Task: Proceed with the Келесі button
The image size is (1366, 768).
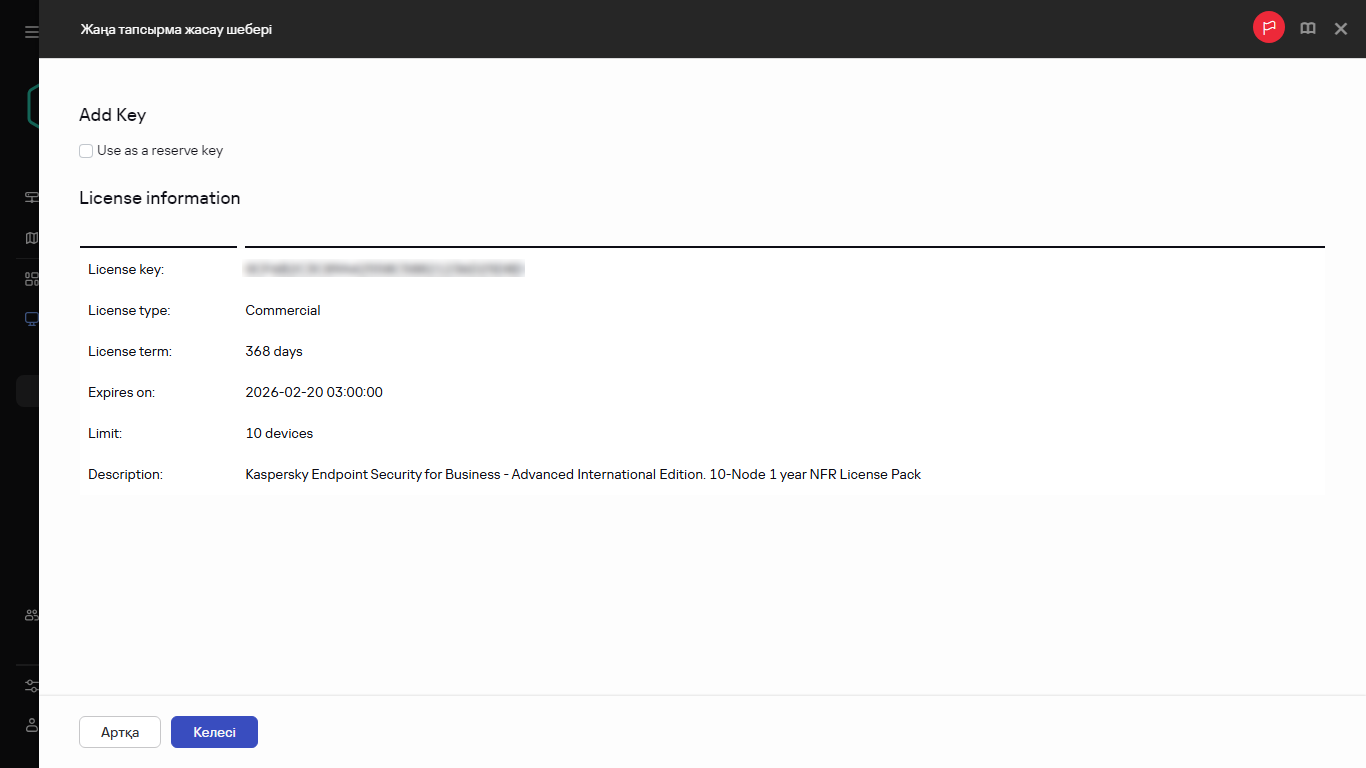Action: pos(214,732)
